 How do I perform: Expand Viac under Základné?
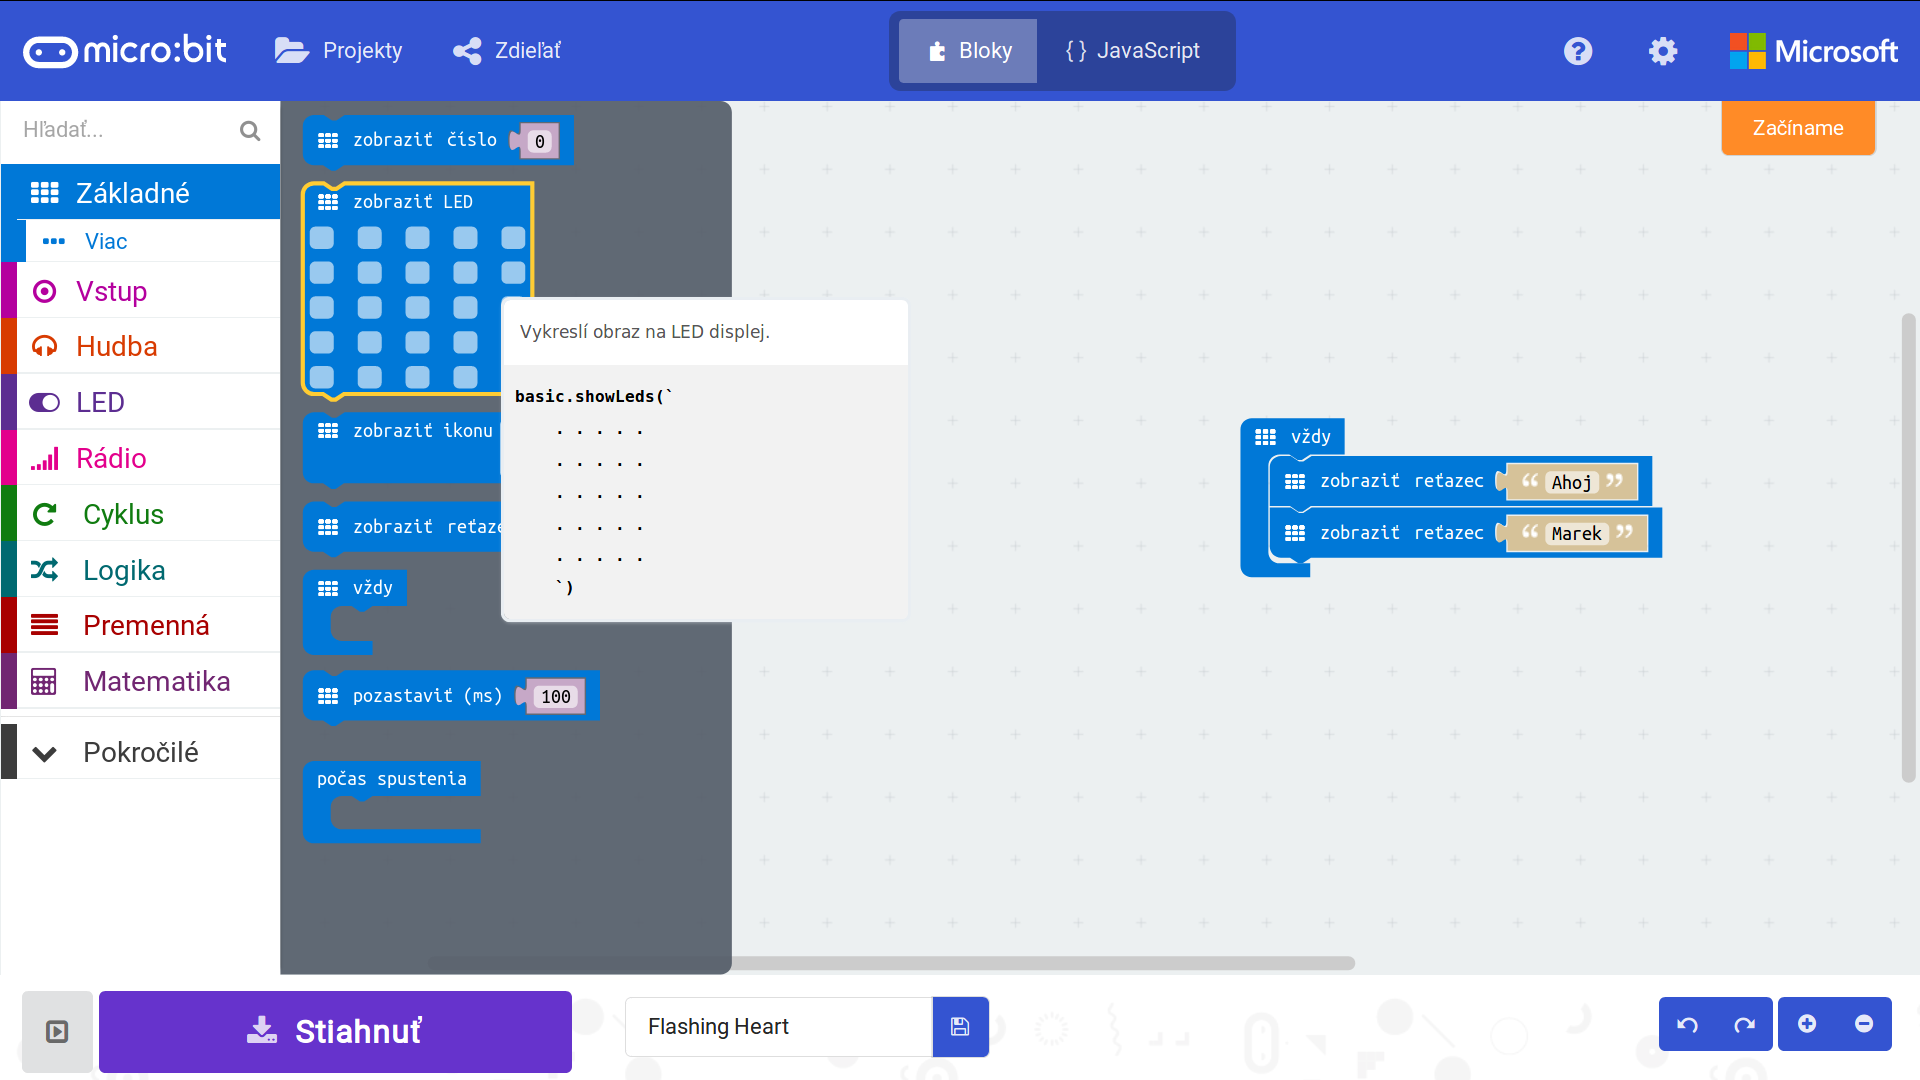click(x=106, y=241)
